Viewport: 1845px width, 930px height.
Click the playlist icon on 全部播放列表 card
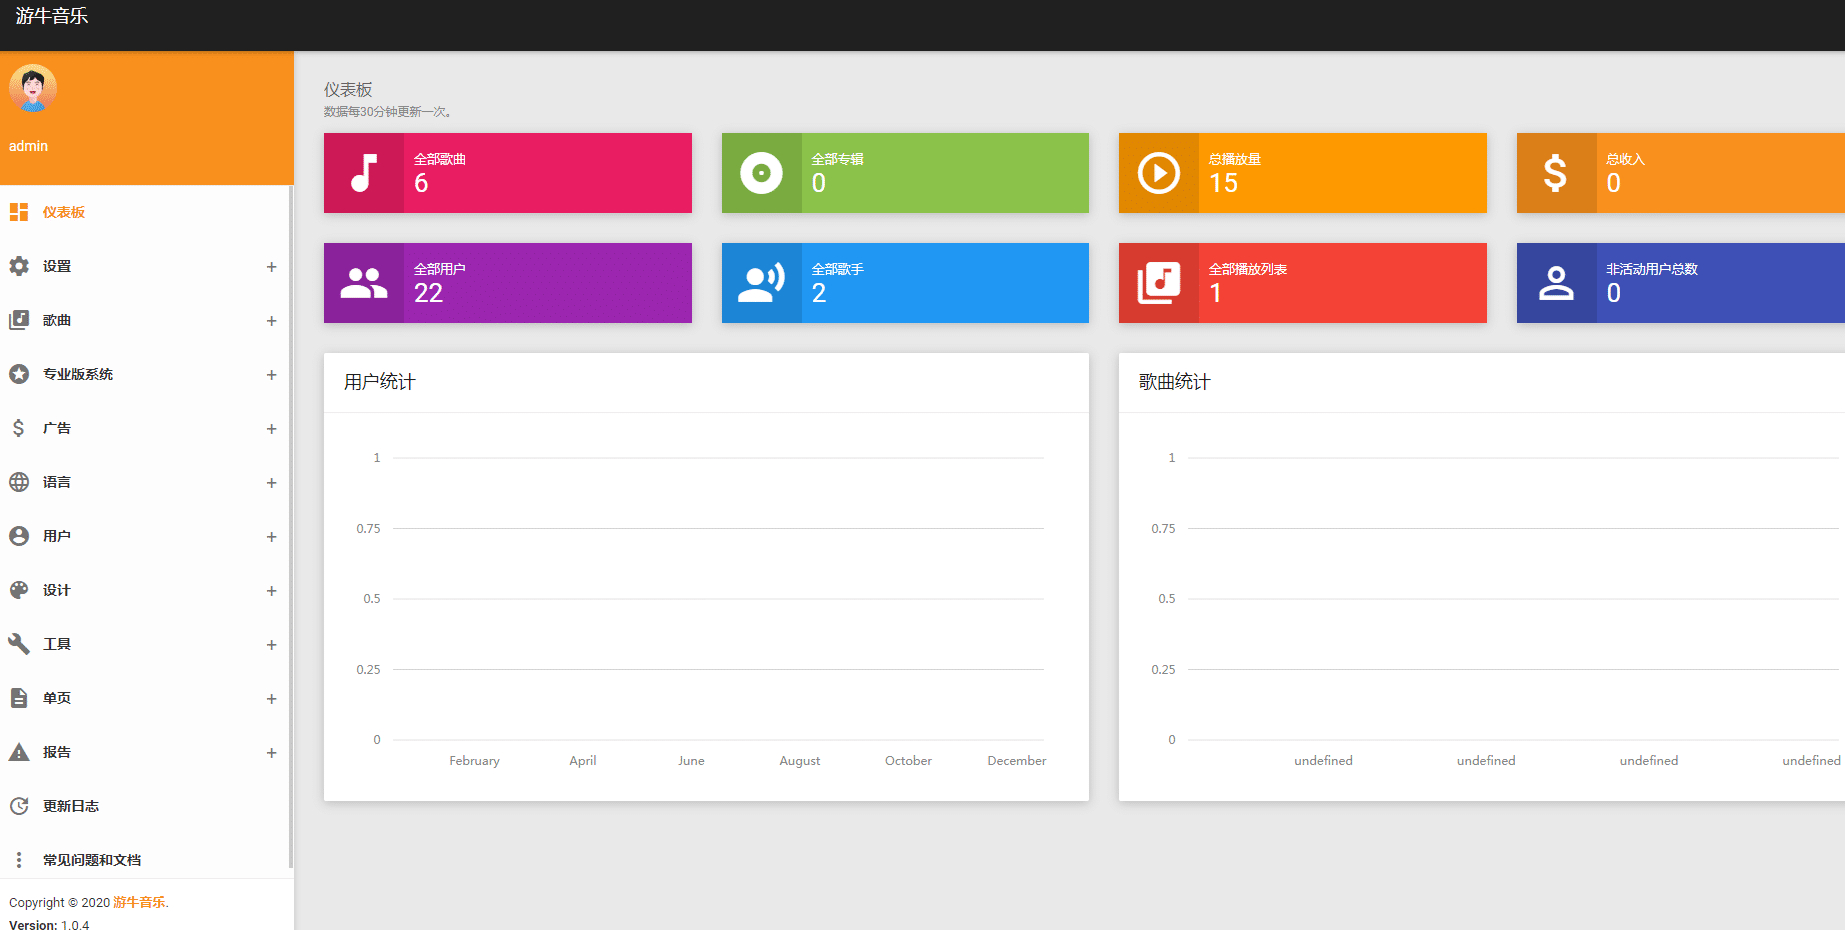point(1159,283)
